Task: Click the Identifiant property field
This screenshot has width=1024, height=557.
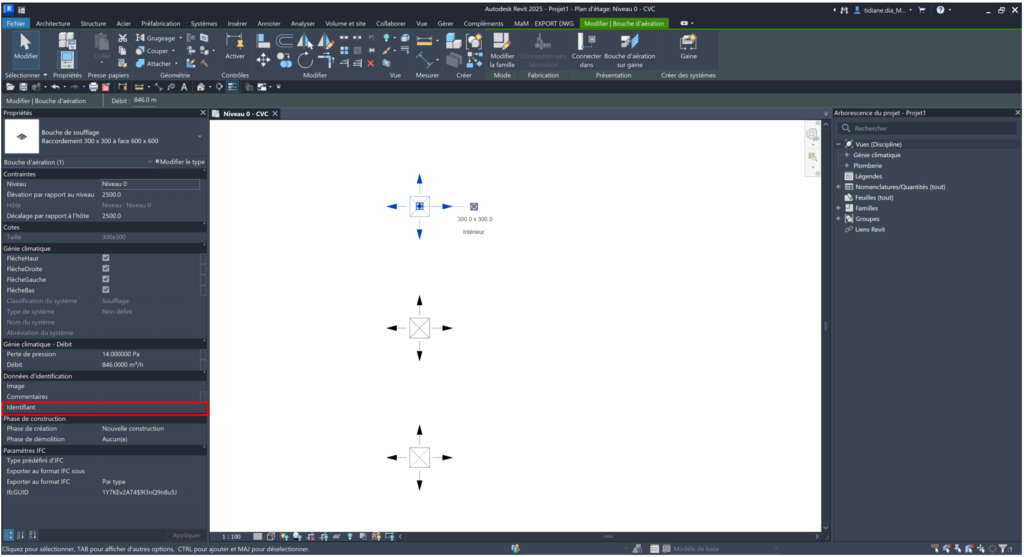Action: [x=150, y=408]
